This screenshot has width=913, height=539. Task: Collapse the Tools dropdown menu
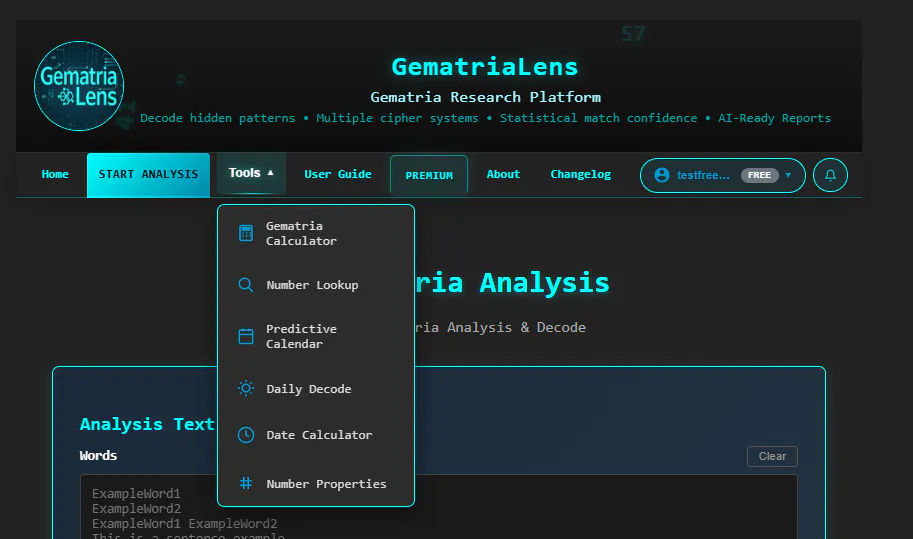251,173
